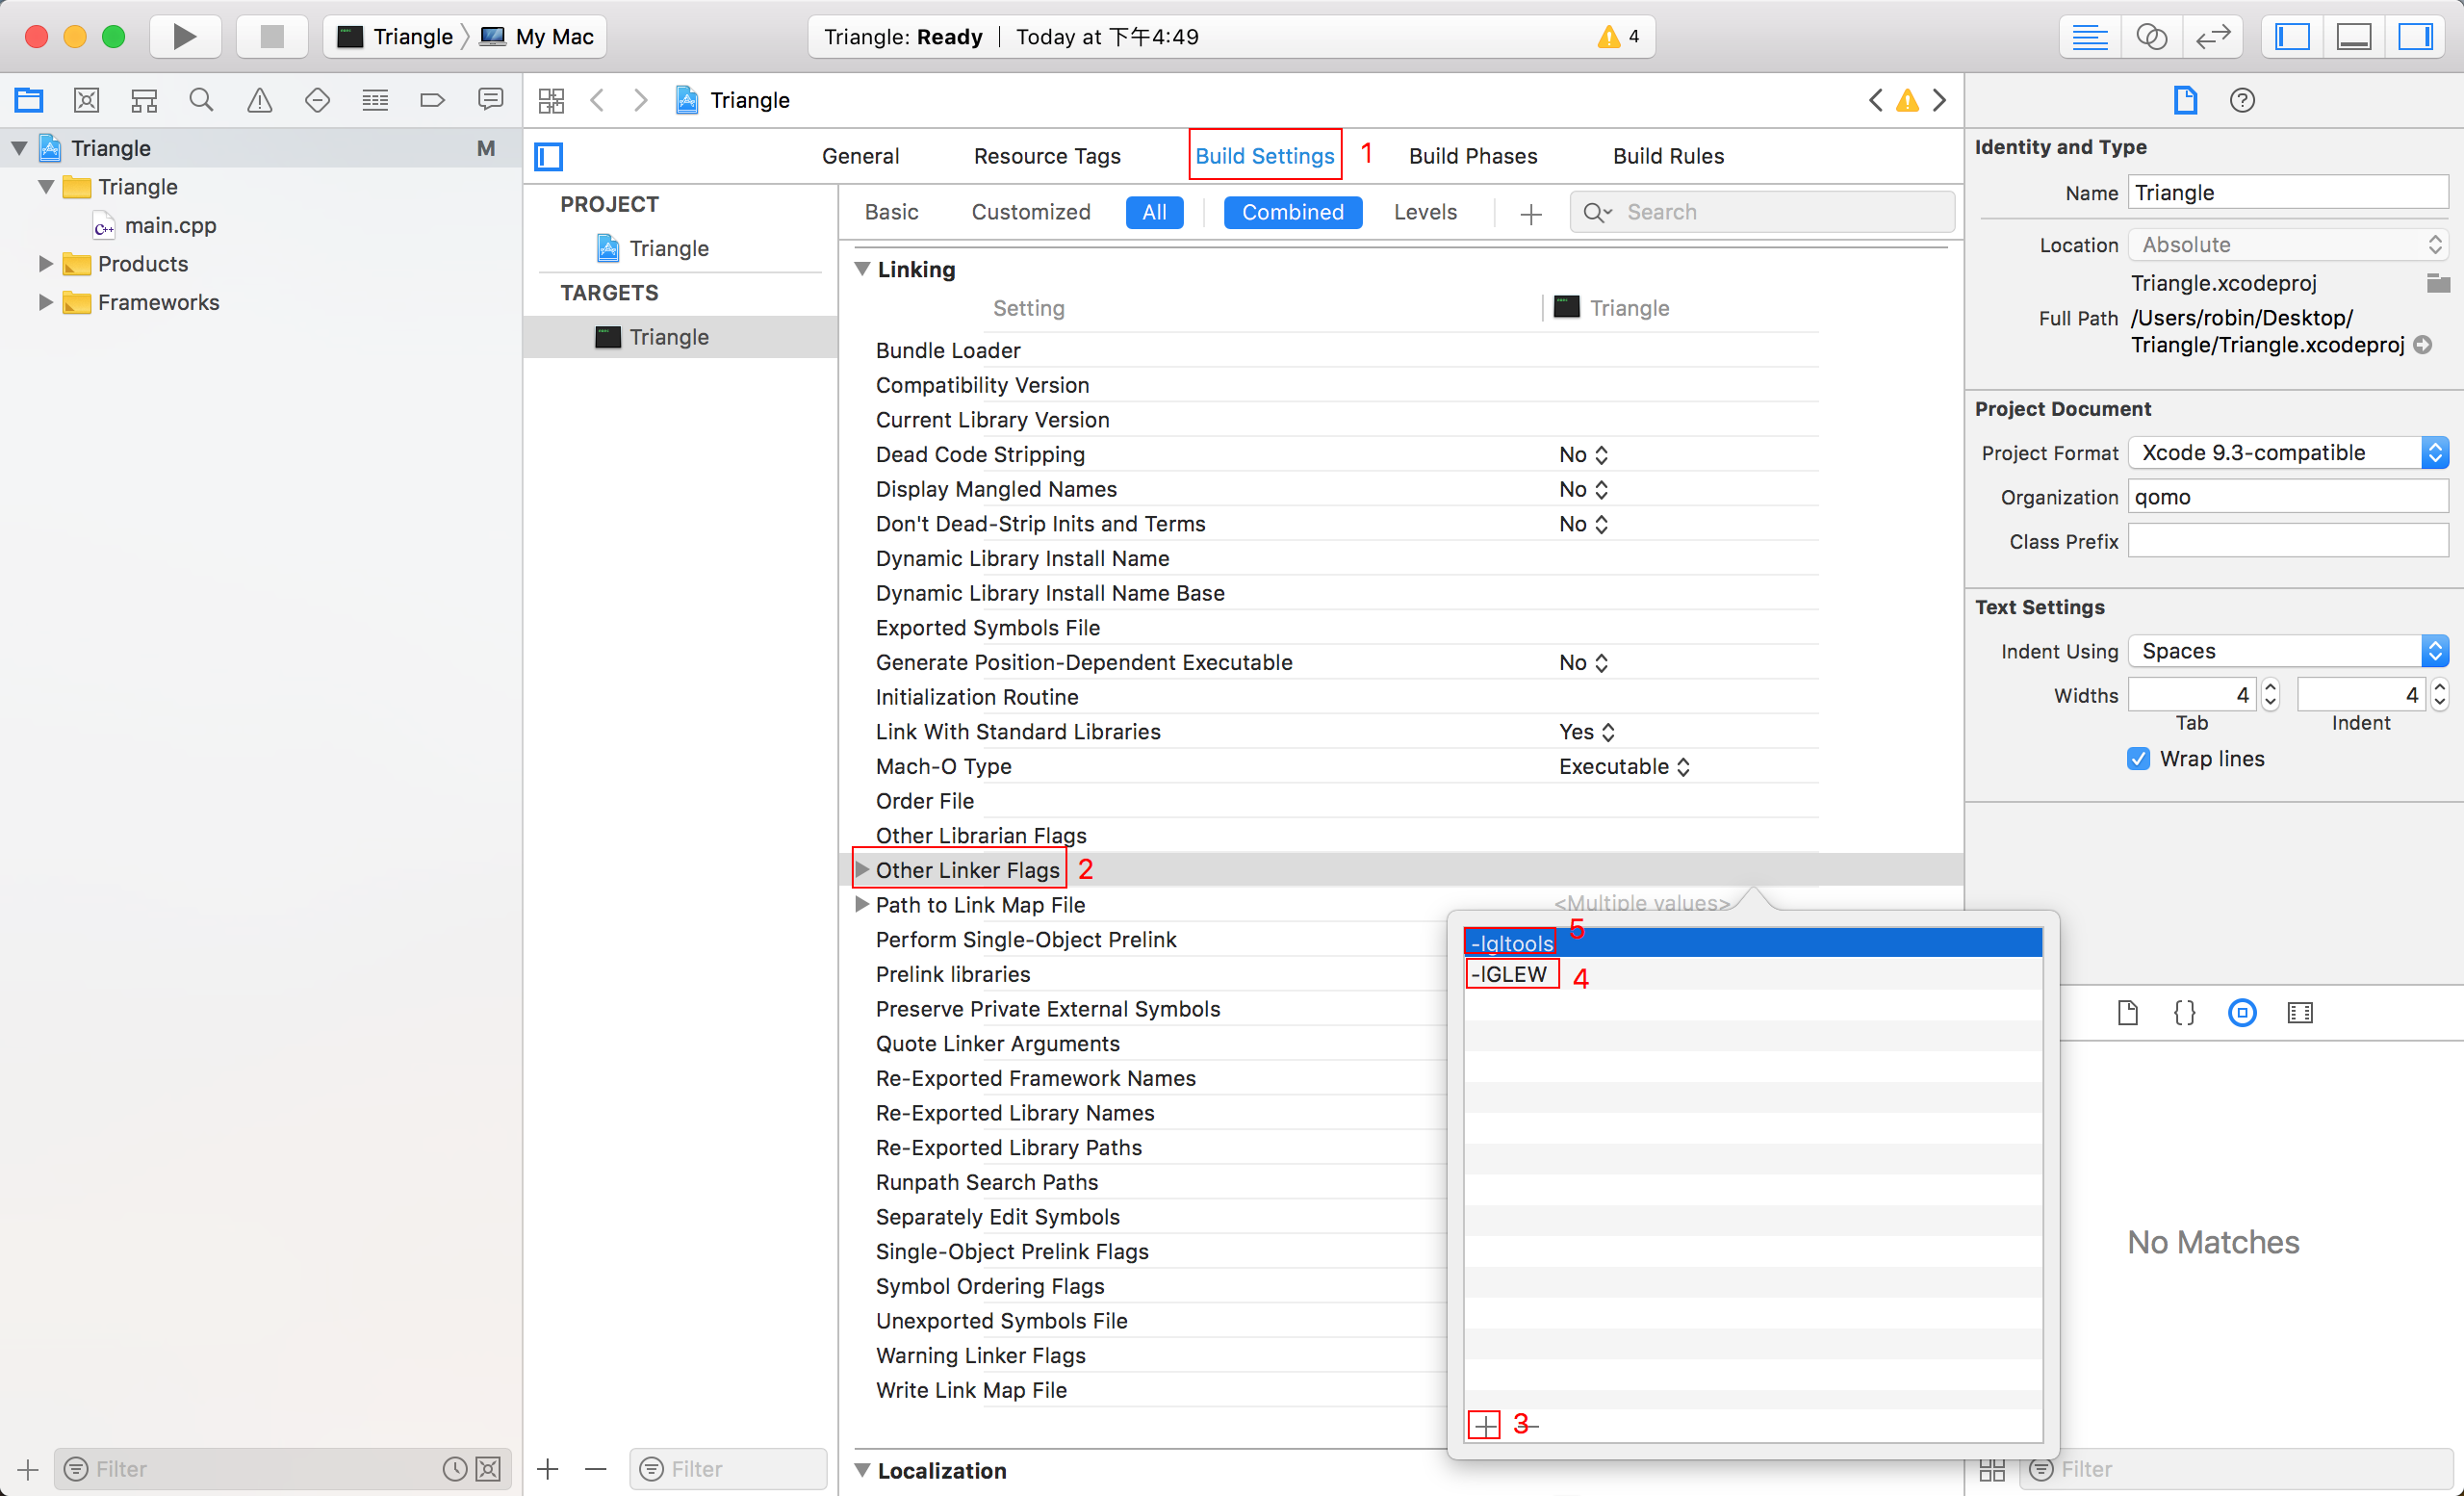Hide the project and targets list
This screenshot has width=2464, height=1496.
[549, 157]
